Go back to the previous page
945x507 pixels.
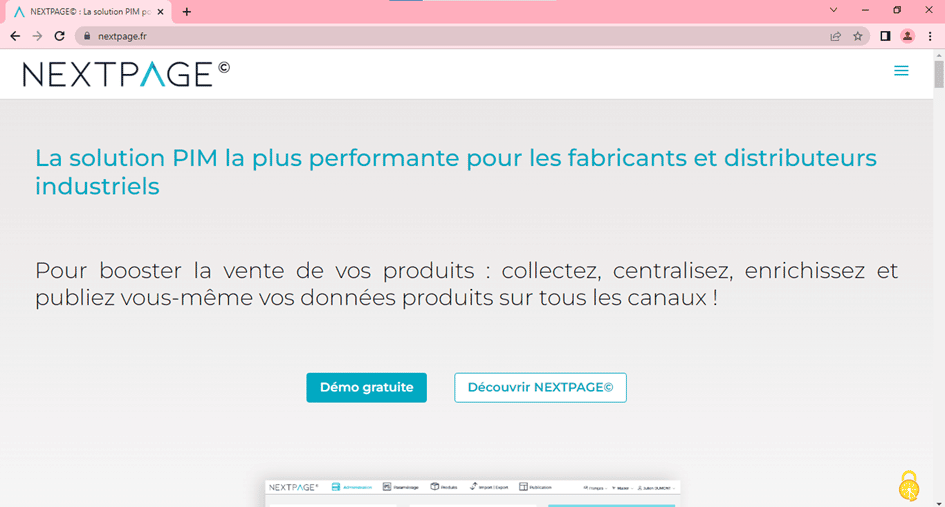click(x=14, y=36)
